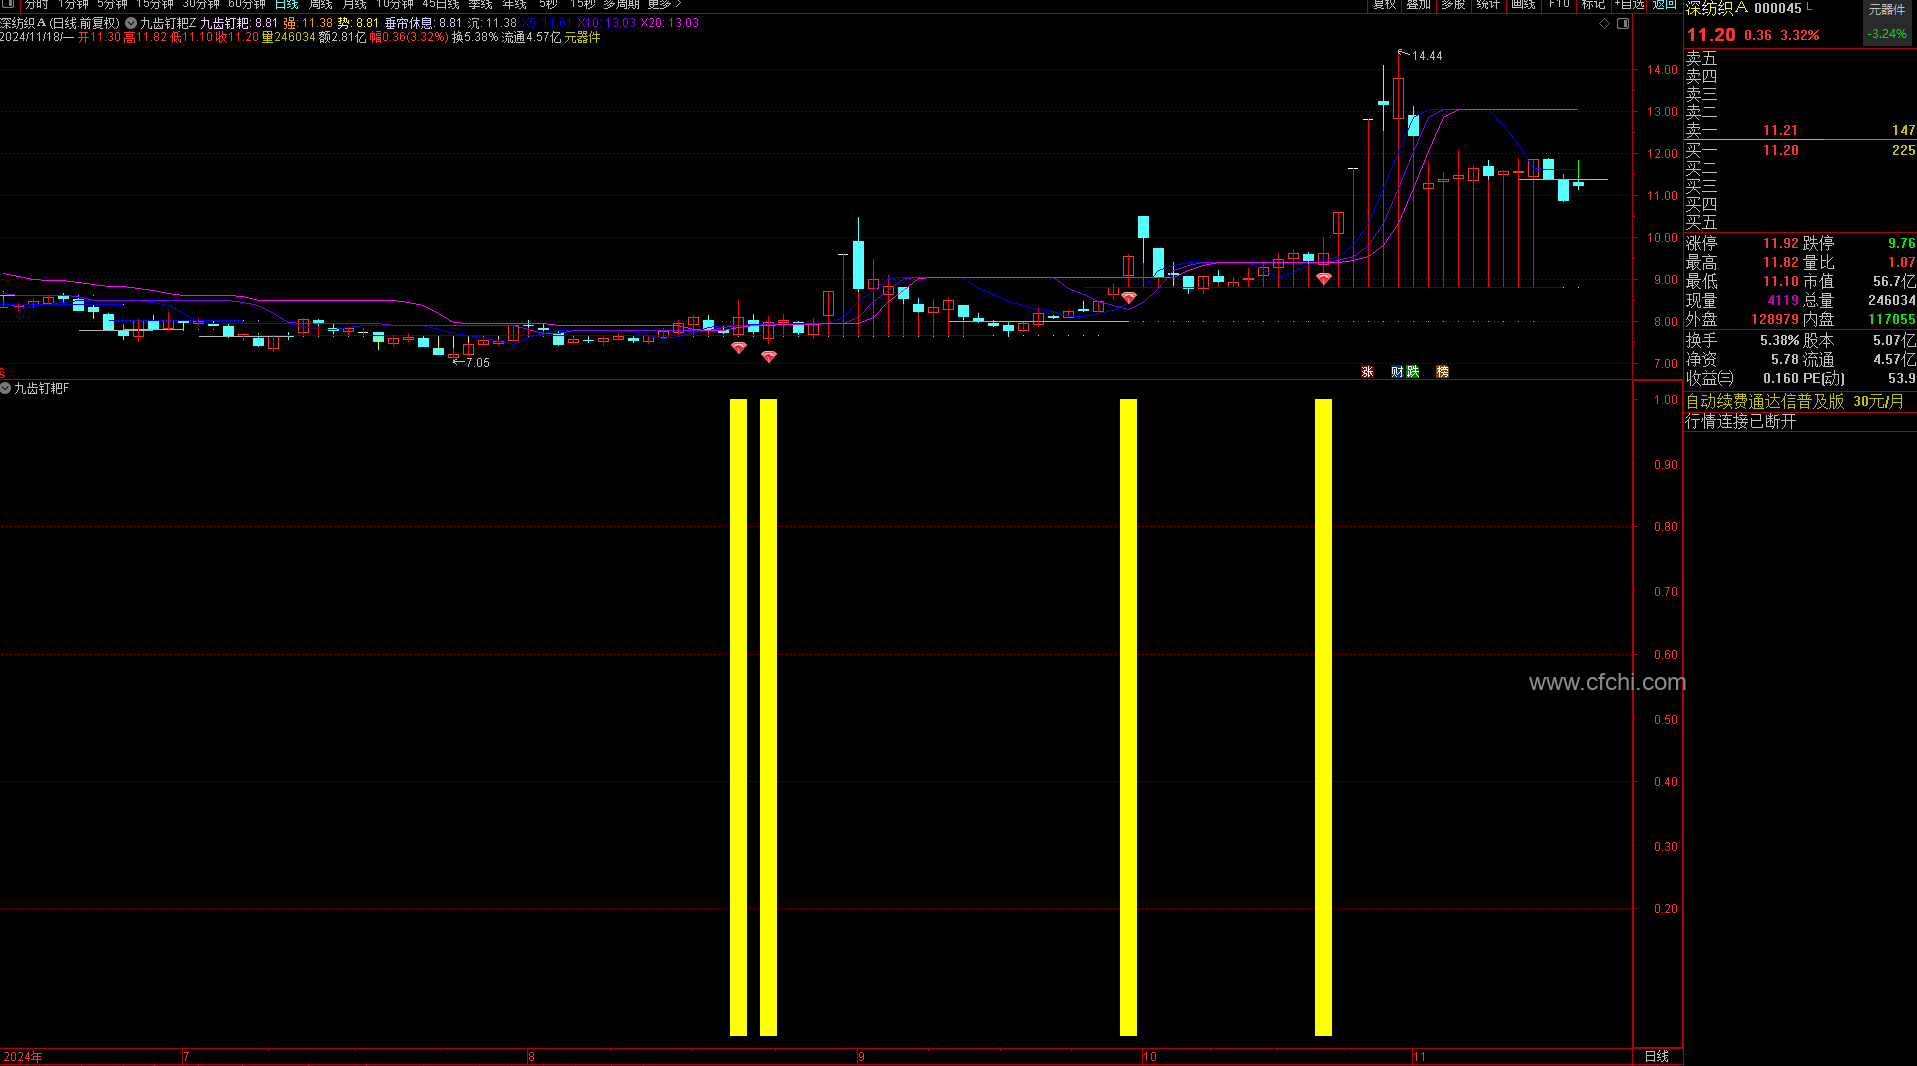Click the 榜 marker icon on the chart
The width and height of the screenshot is (1917, 1066).
coord(1443,372)
